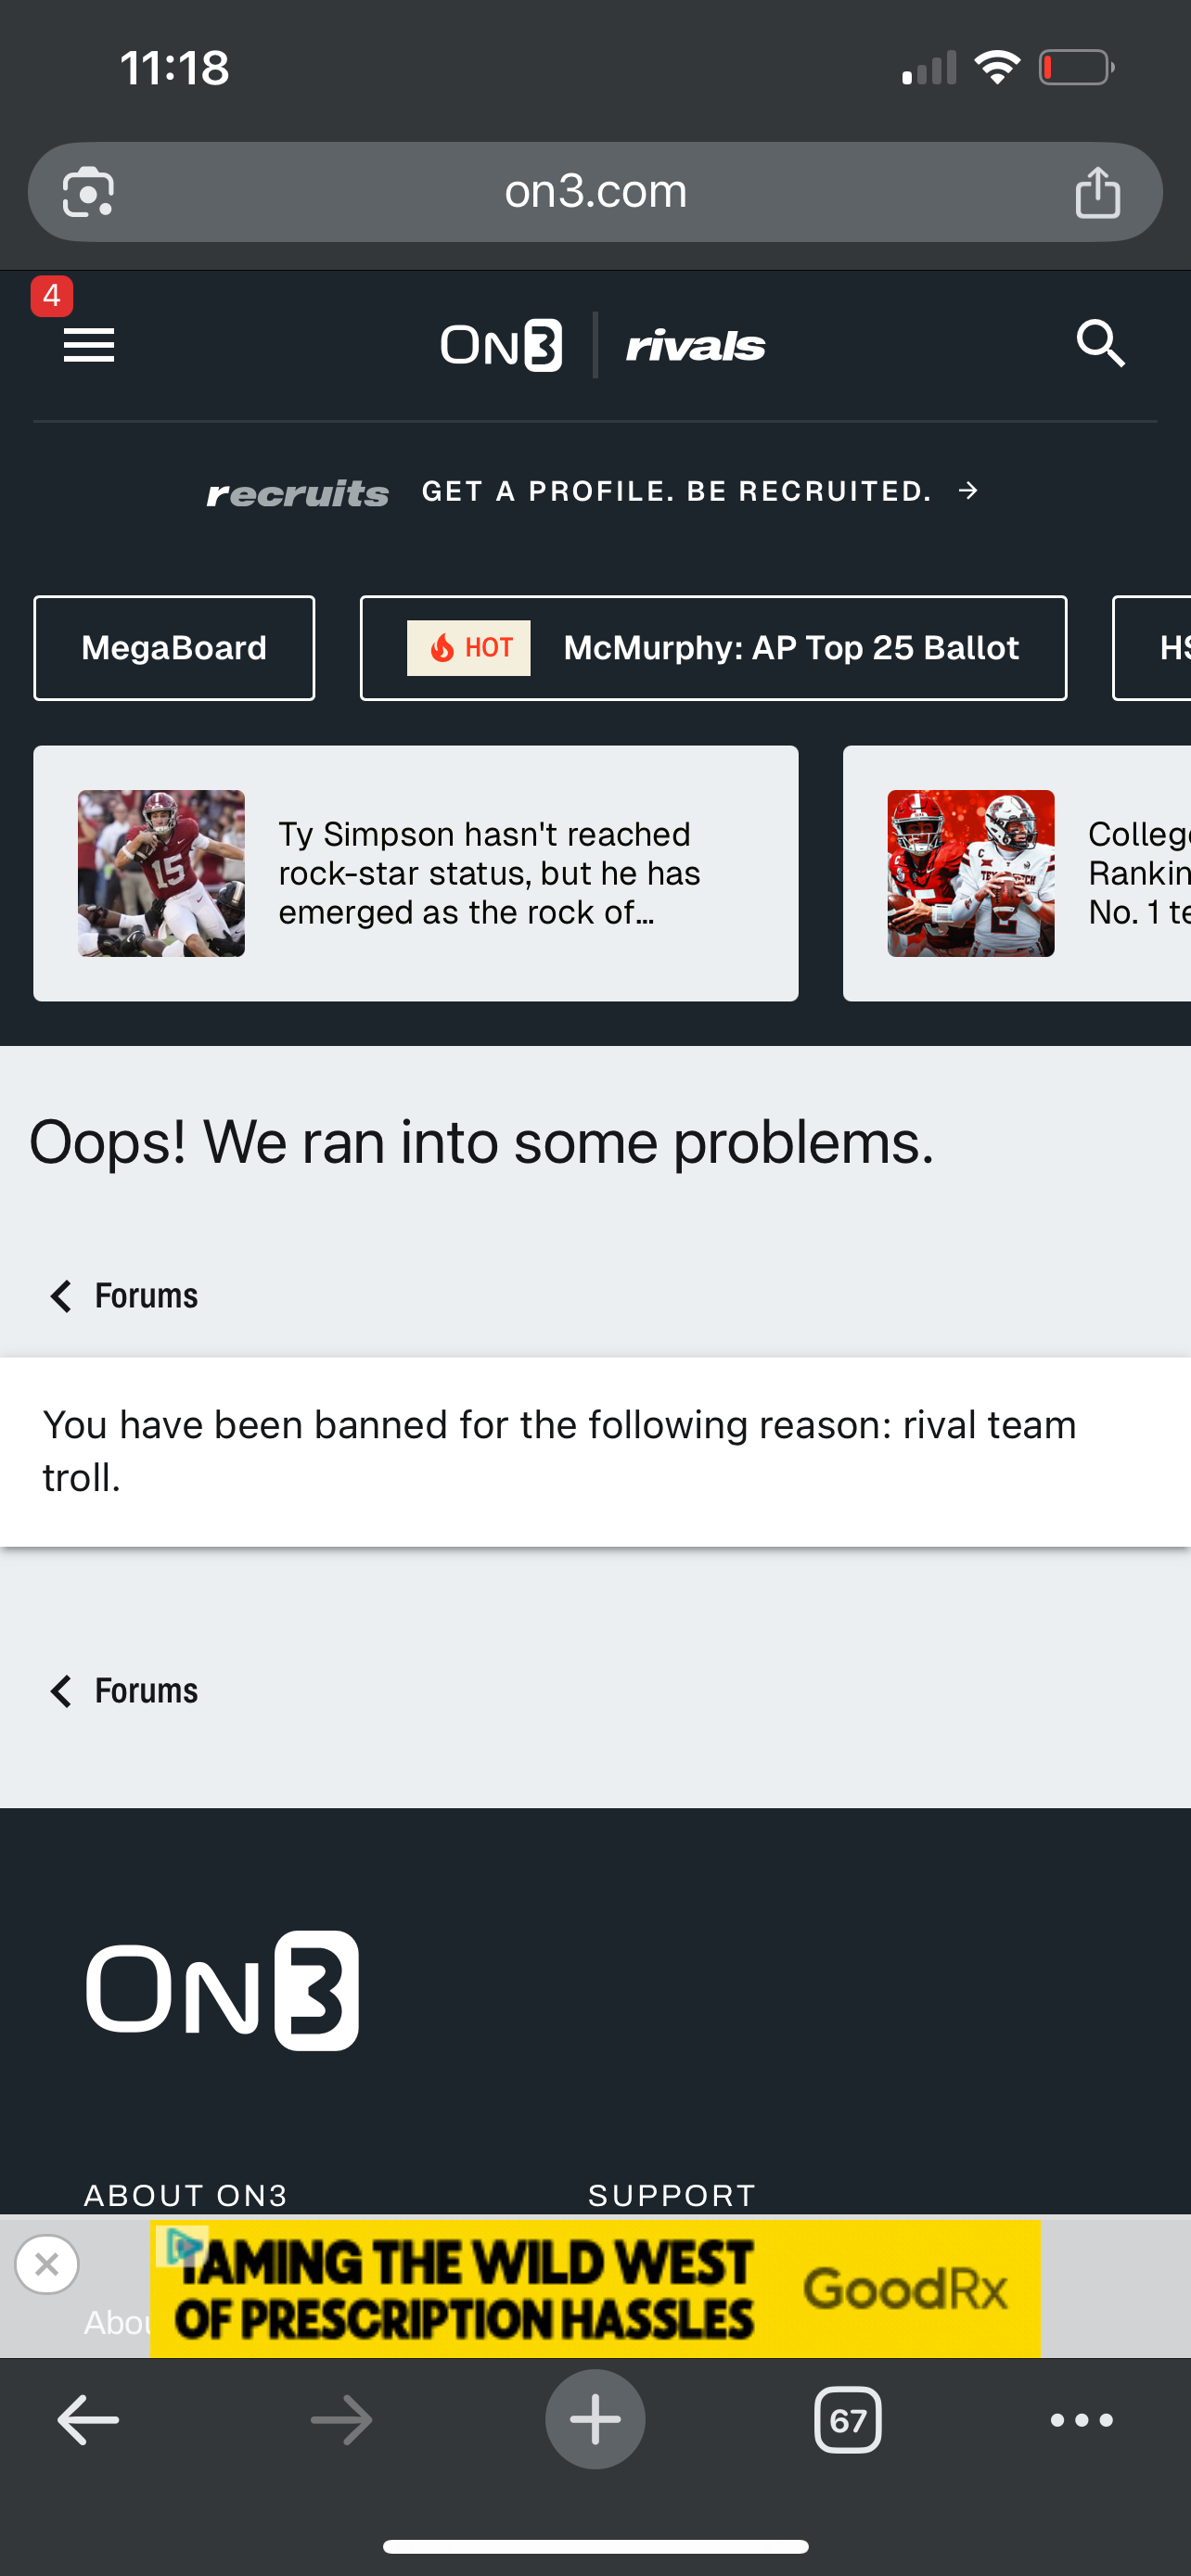This screenshot has width=1191, height=2576.
Task: Open the tab switcher showing 67 tabs
Action: pyautogui.click(x=848, y=2420)
